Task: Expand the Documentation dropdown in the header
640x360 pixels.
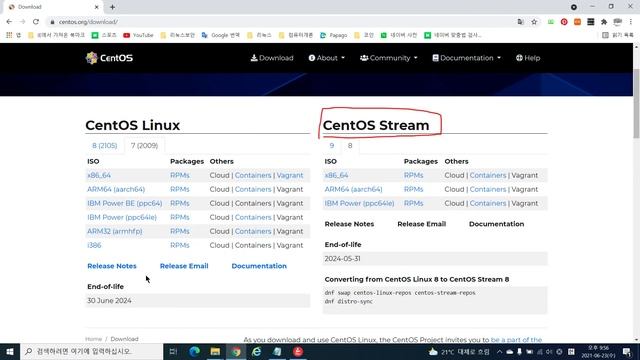Action: (x=467, y=58)
